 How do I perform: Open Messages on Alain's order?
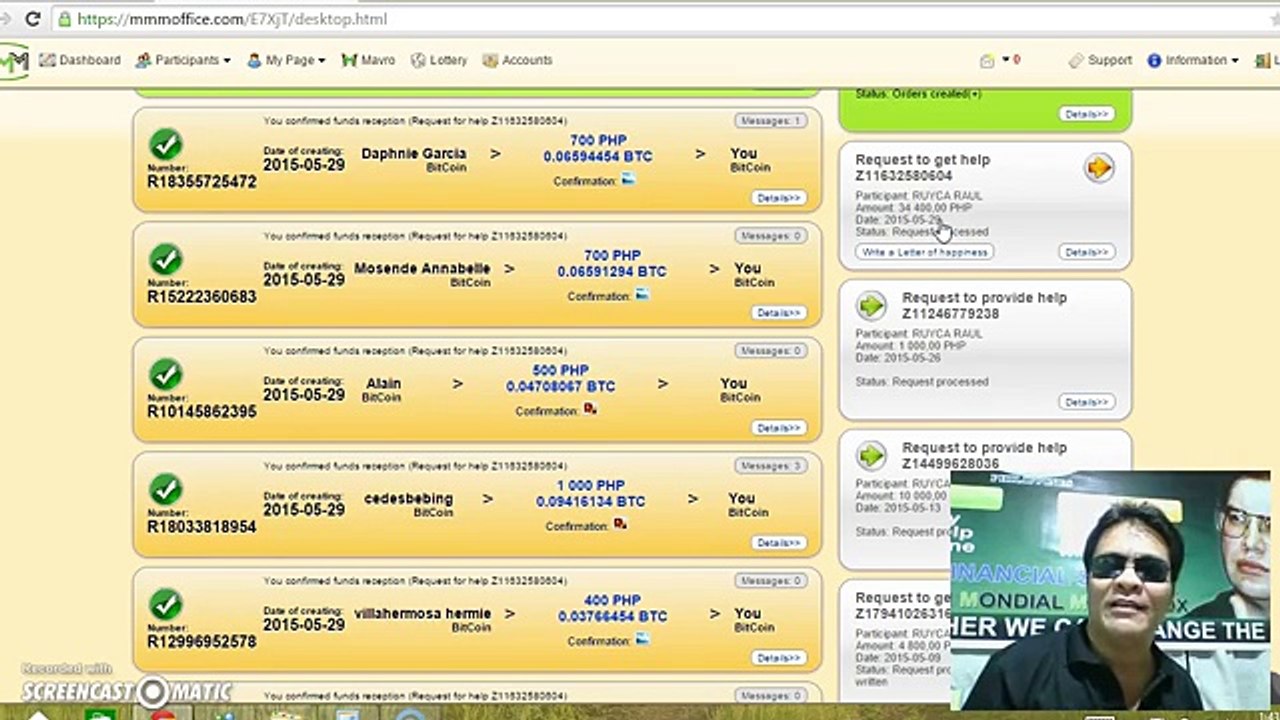point(770,351)
